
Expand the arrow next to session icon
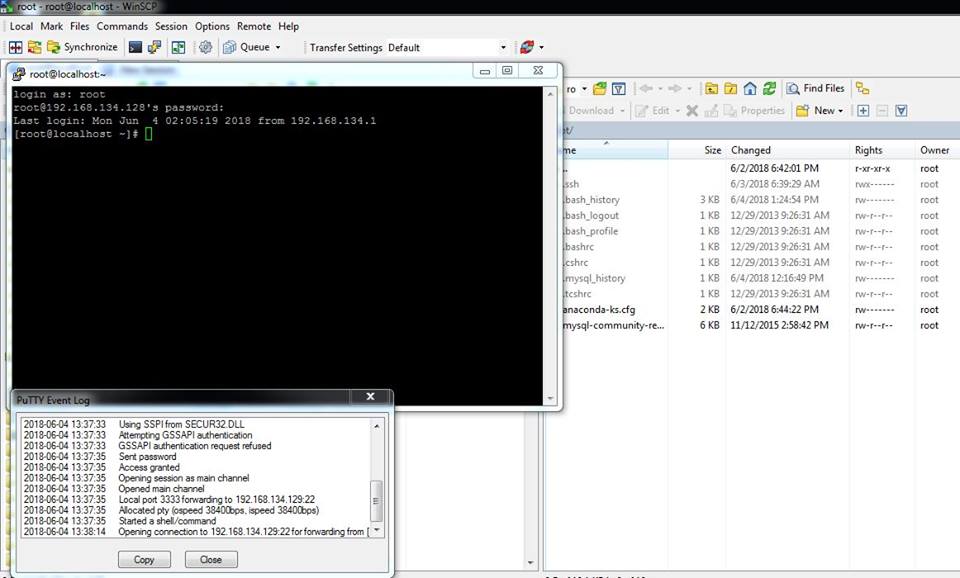541,47
